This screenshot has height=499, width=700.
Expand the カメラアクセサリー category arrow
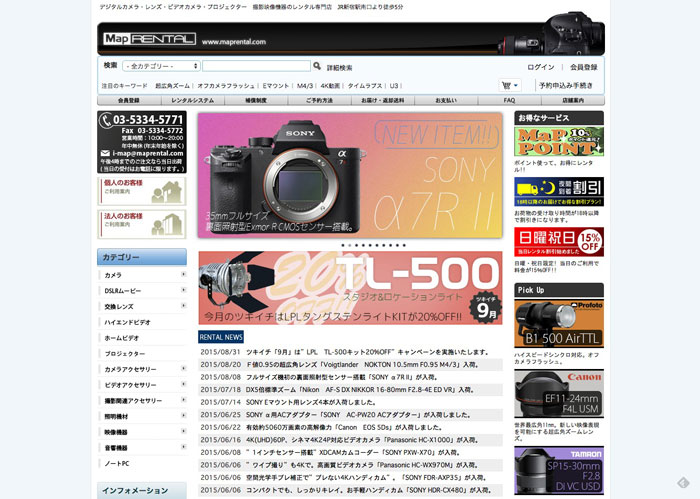183,369
